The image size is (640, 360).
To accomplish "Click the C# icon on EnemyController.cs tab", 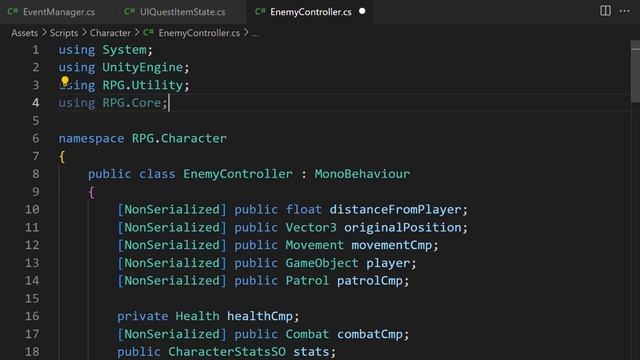I will click(260, 11).
